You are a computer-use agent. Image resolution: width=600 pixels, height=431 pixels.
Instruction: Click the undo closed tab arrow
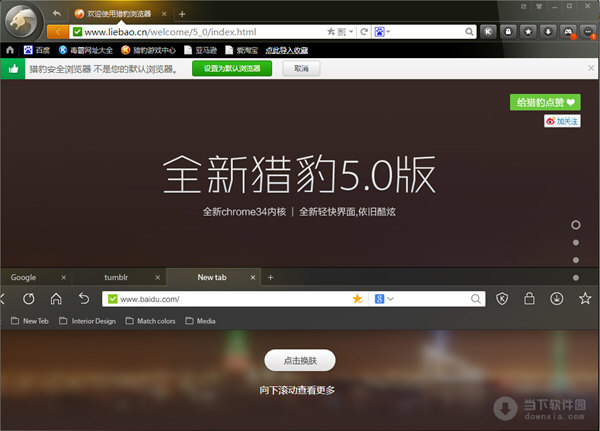pos(57,13)
